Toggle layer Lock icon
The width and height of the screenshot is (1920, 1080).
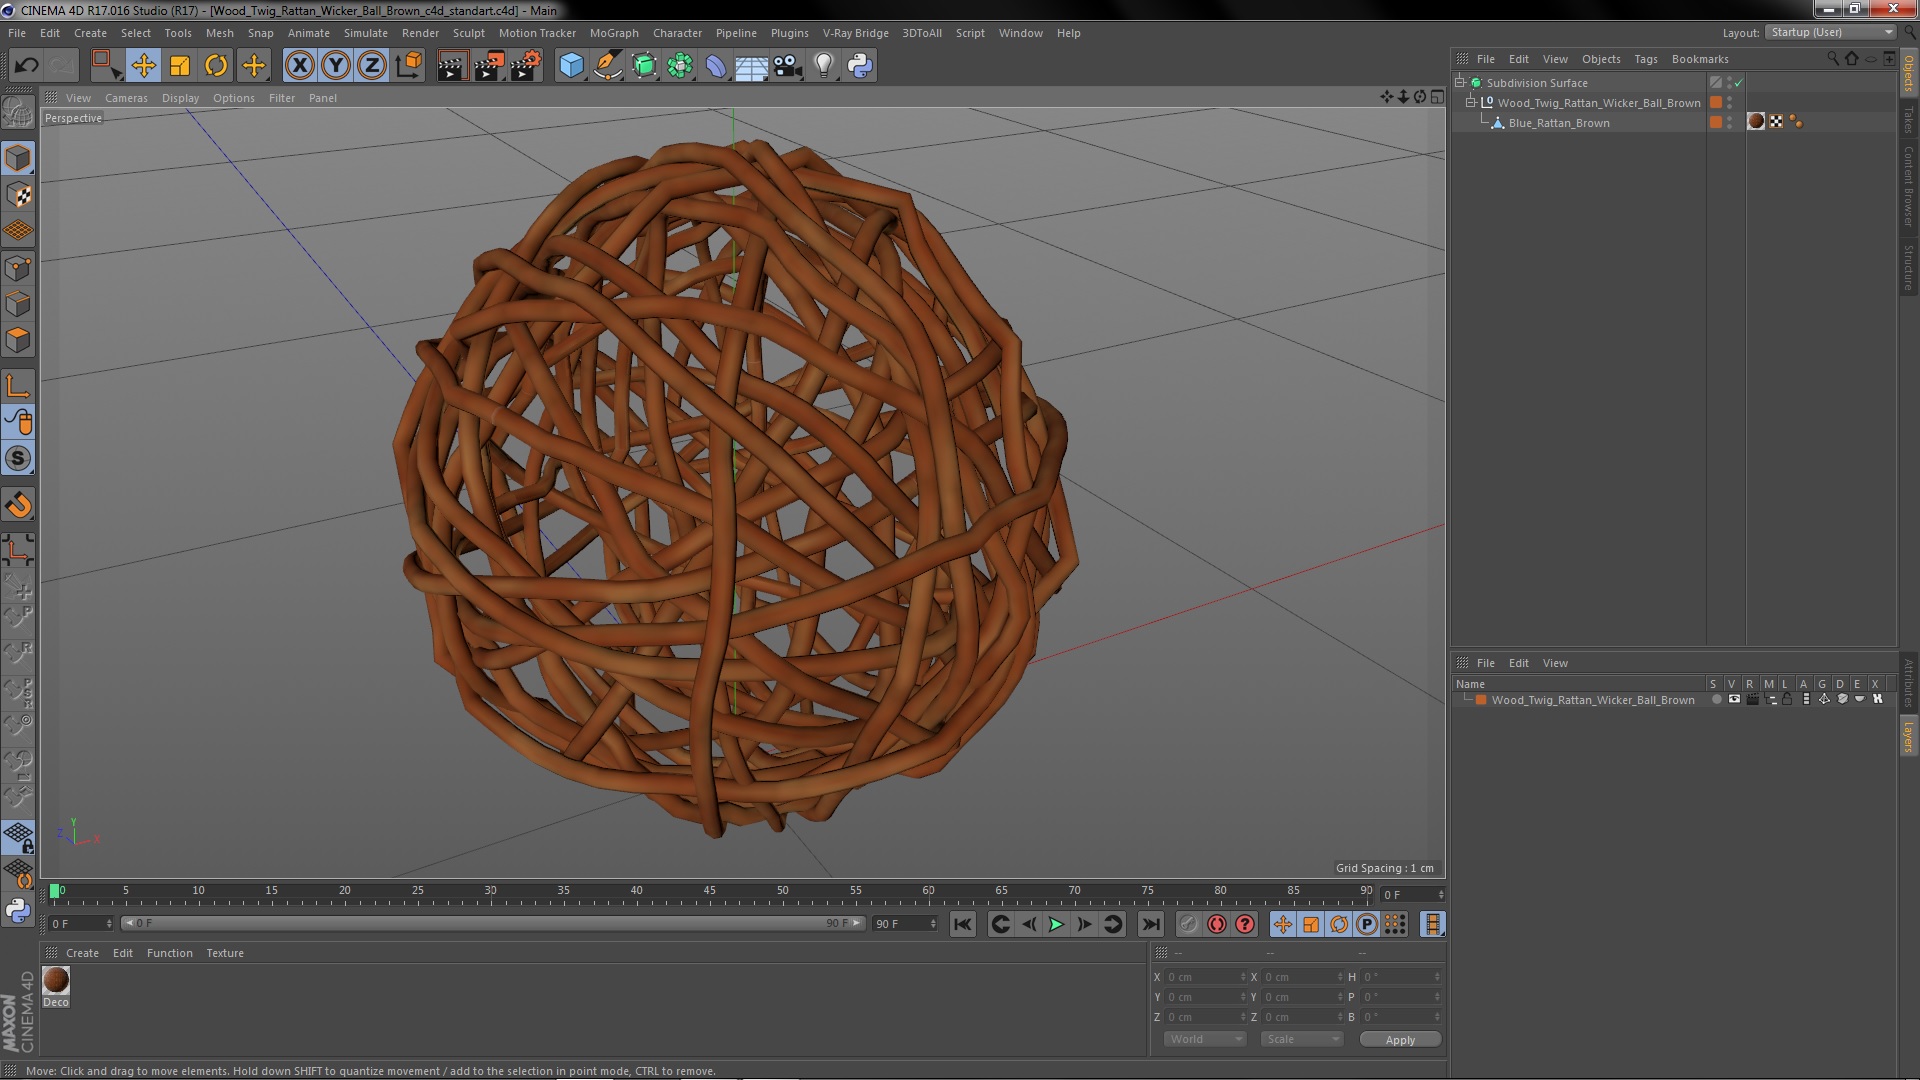click(1787, 700)
